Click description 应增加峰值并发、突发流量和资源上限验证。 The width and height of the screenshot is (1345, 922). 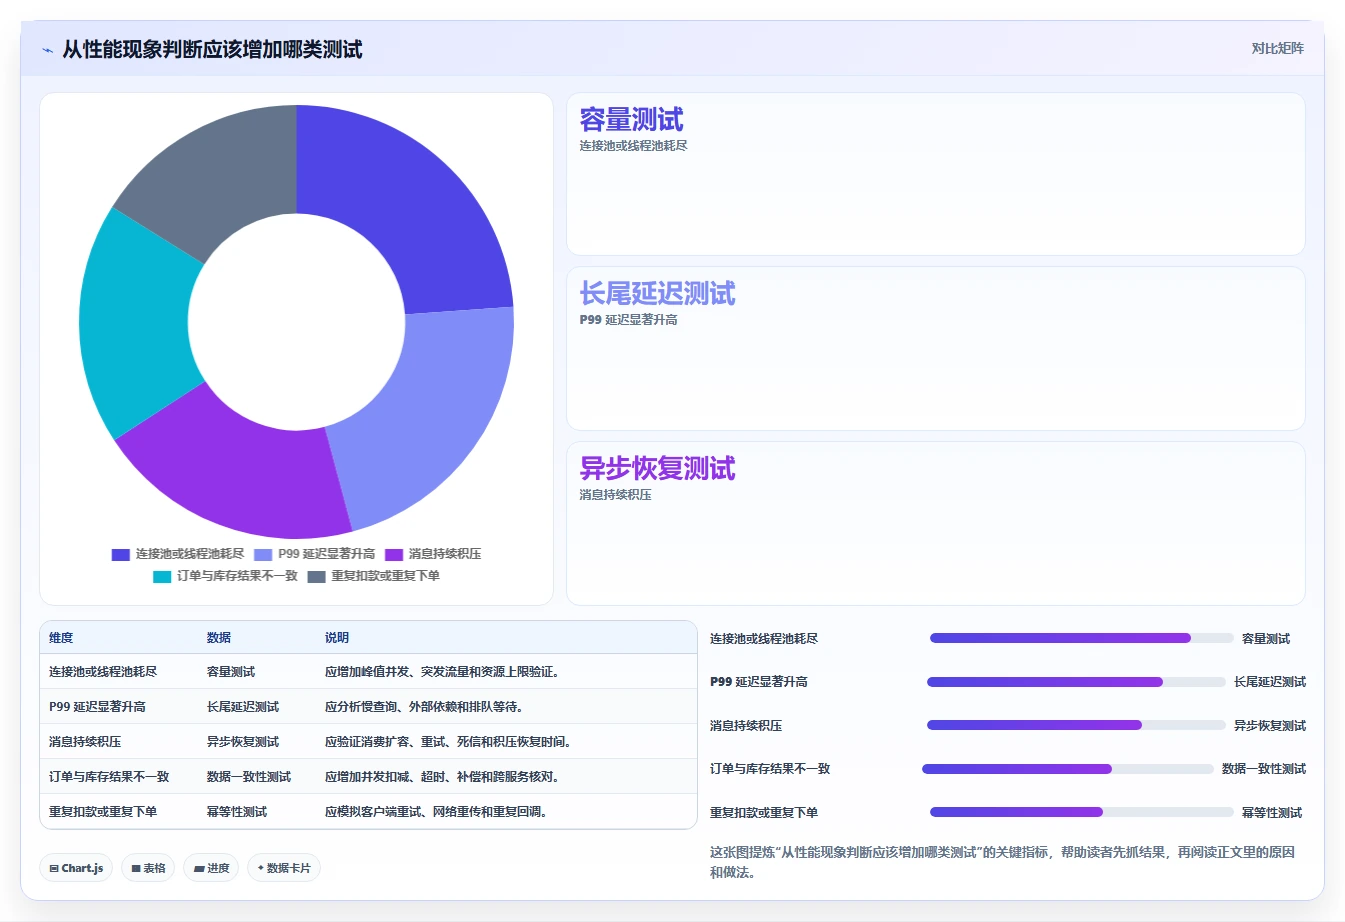445,672
